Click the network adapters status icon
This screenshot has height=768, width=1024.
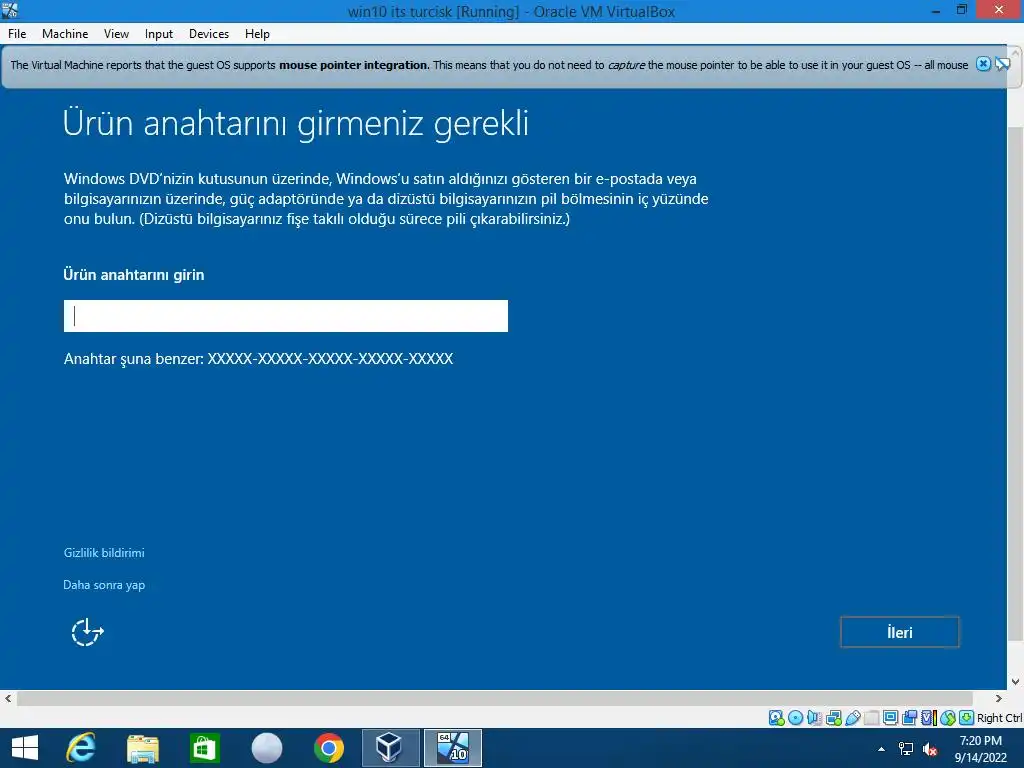[x=833, y=718]
